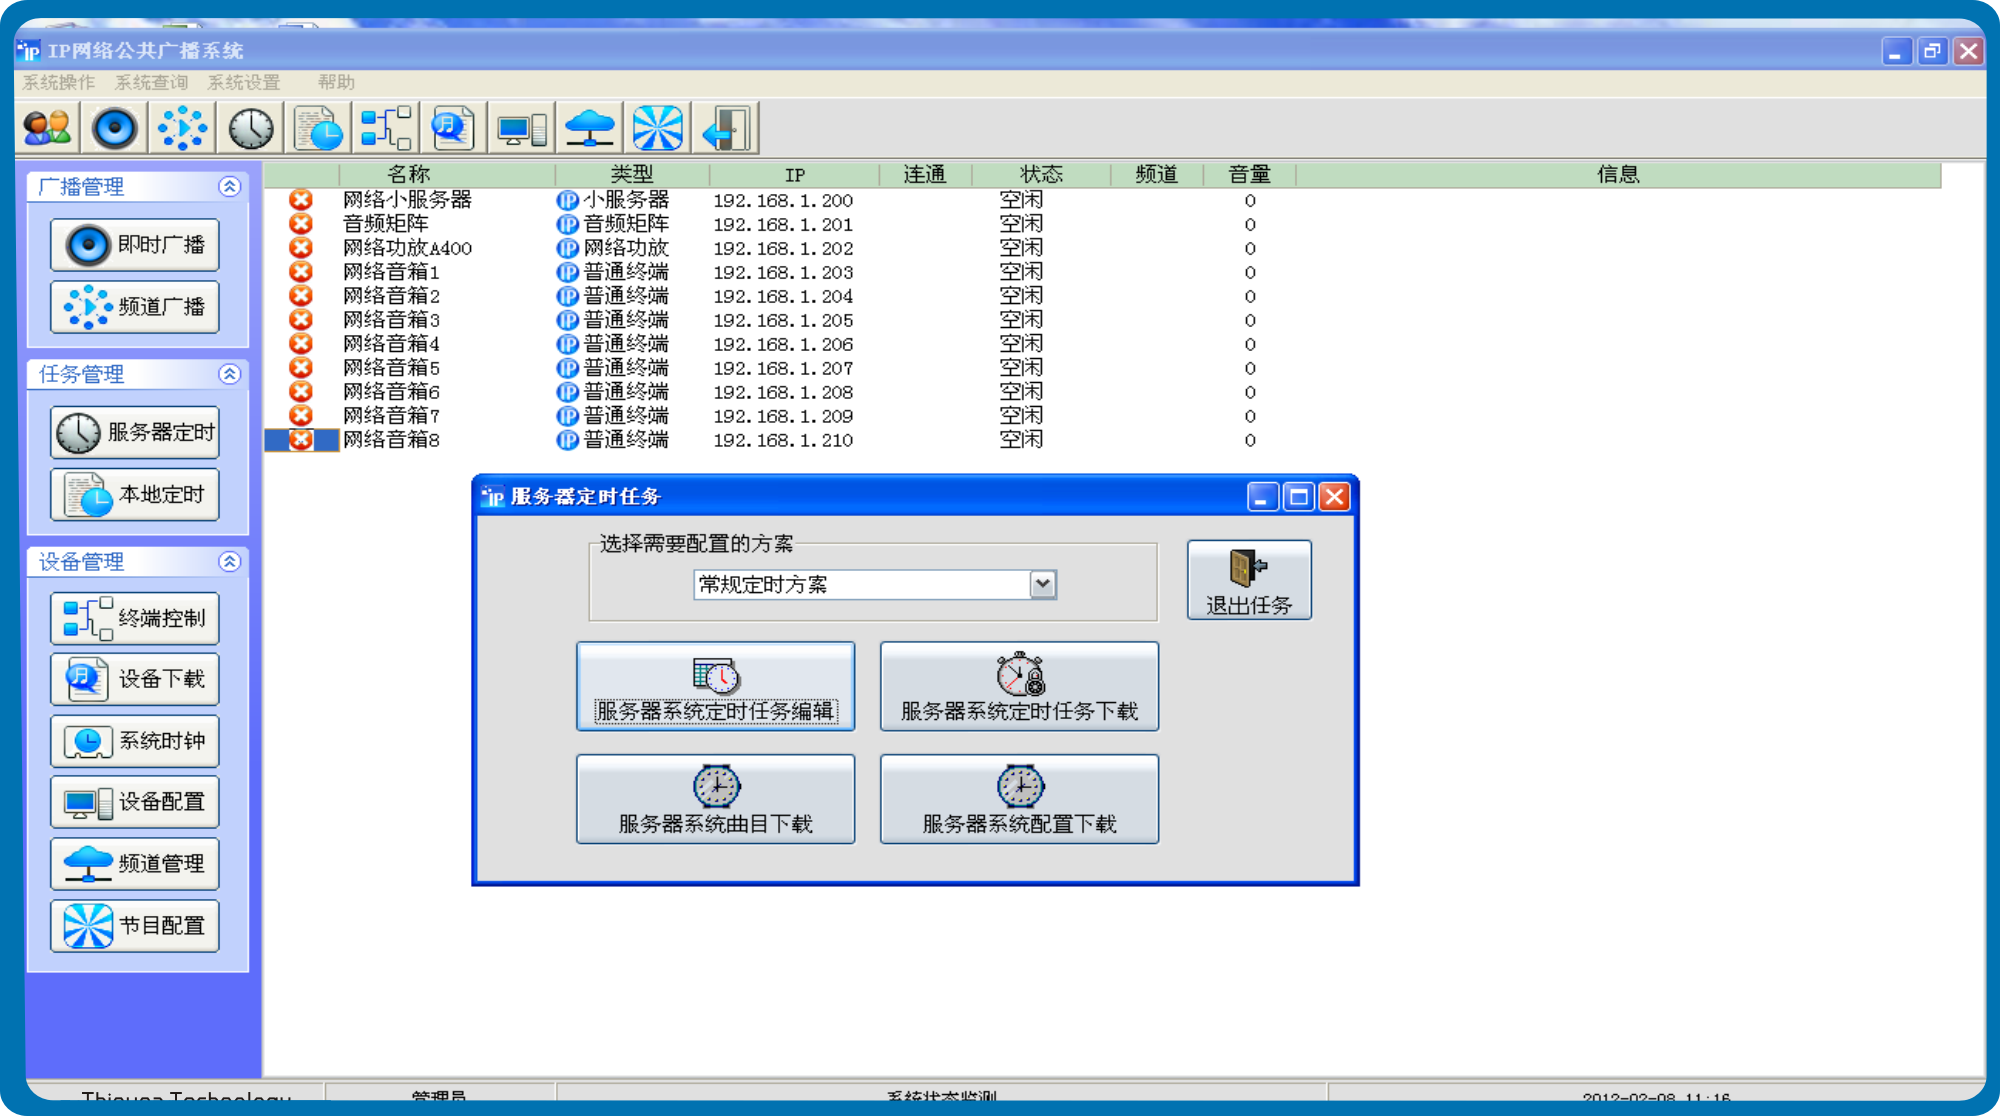The width and height of the screenshot is (2000, 1116).
Task: Open the 系统设置 menu
Action: click(243, 82)
